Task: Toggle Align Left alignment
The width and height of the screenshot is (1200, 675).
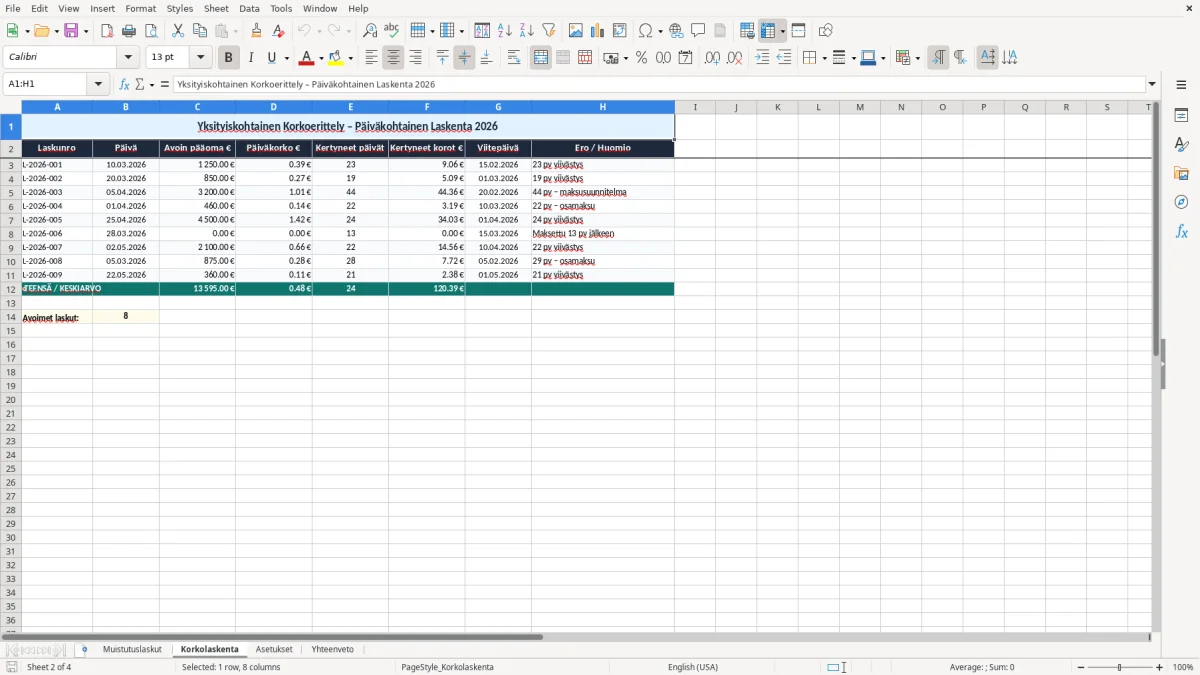Action: (372, 58)
